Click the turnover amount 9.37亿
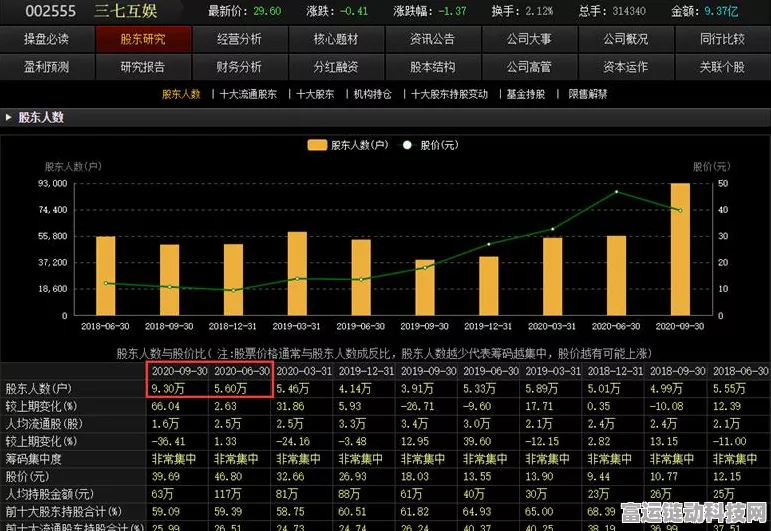The image size is (771, 531). coord(721,11)
